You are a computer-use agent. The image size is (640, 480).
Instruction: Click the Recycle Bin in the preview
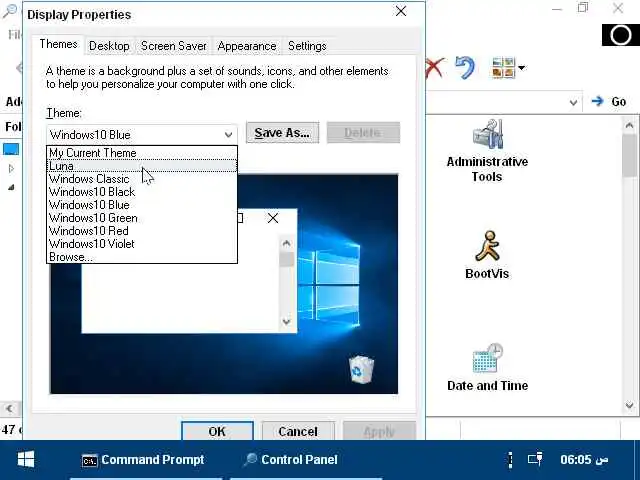pos(361,369)
